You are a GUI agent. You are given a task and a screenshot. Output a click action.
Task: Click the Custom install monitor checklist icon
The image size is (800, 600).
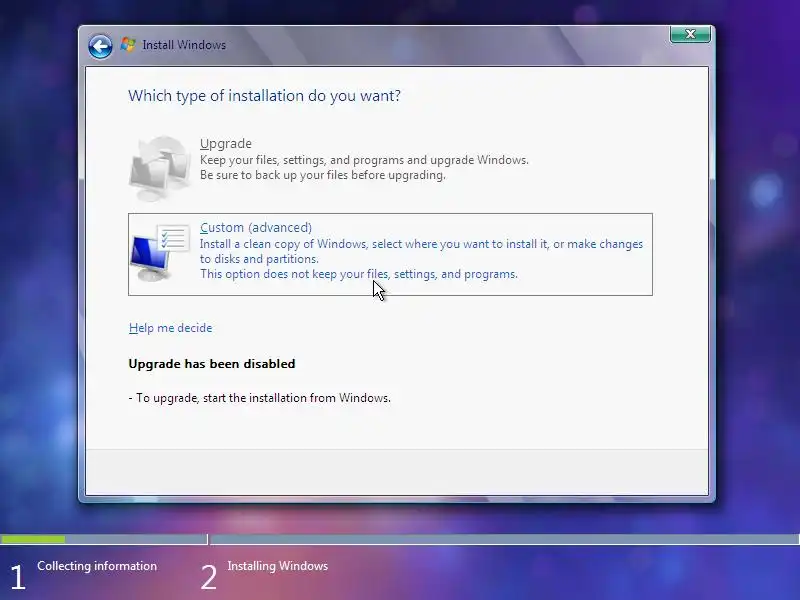[160, 252]
